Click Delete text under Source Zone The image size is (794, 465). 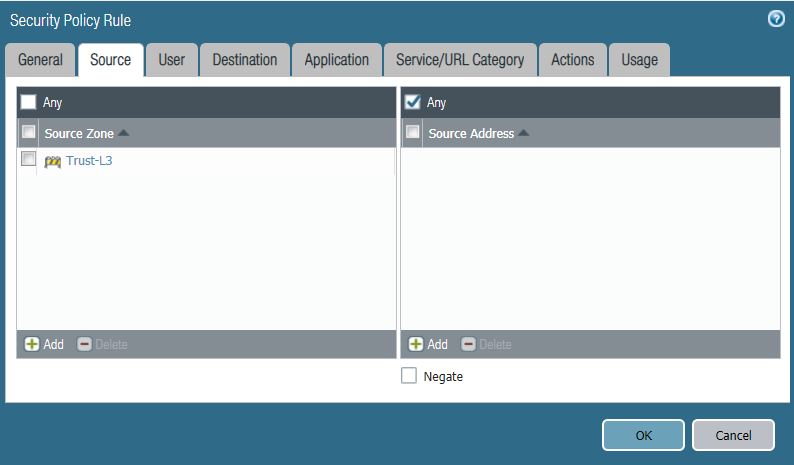(111, 344)
